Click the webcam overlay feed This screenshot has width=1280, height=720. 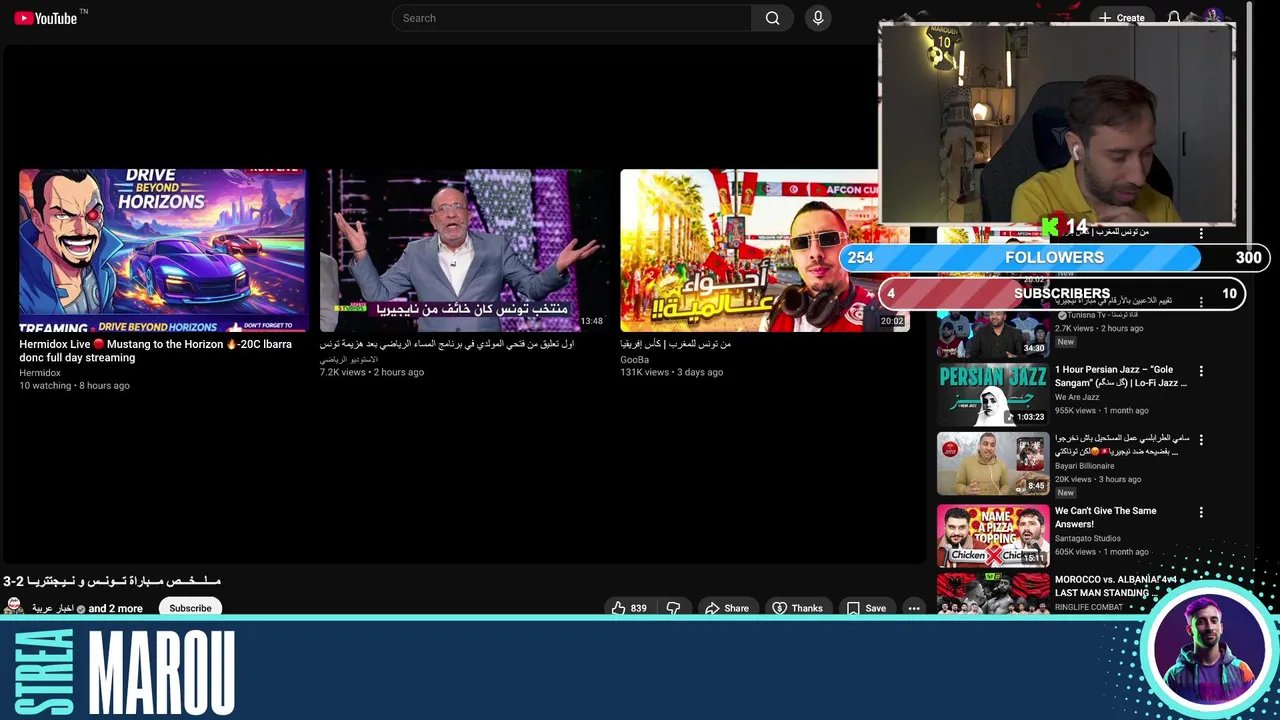click(1057, 123)
